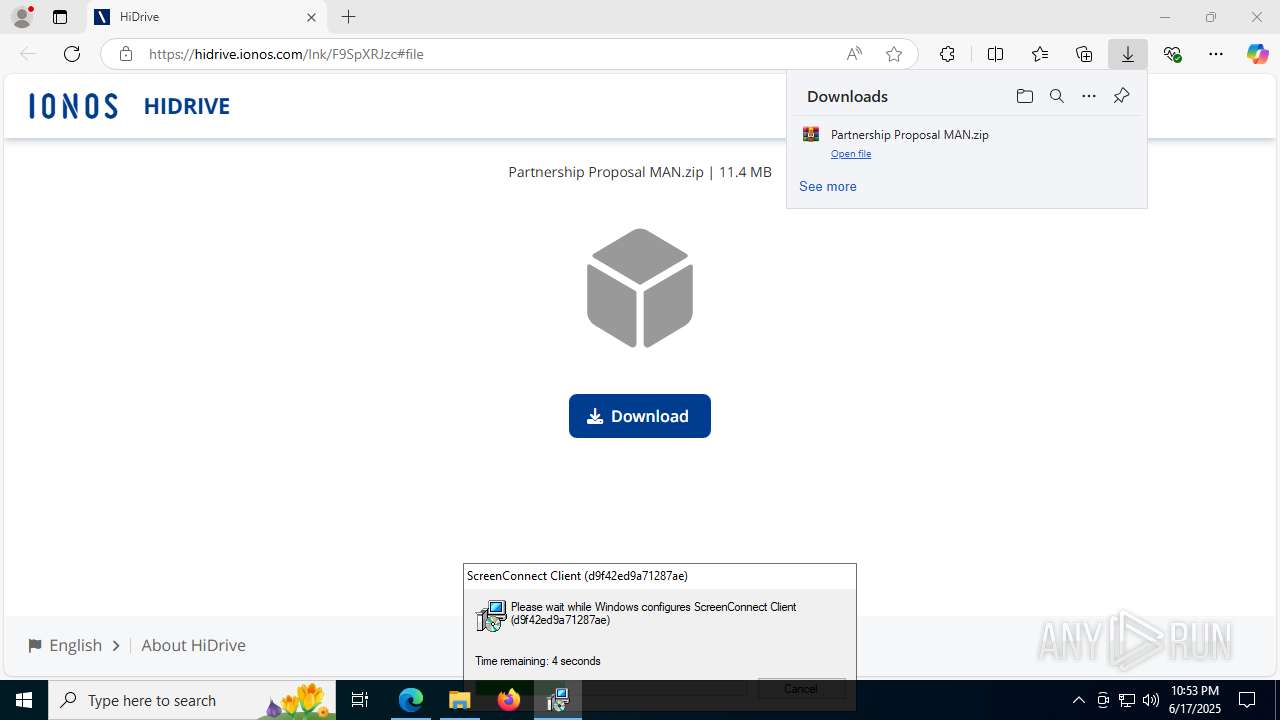Click See more in Downloads

[828, 186]
